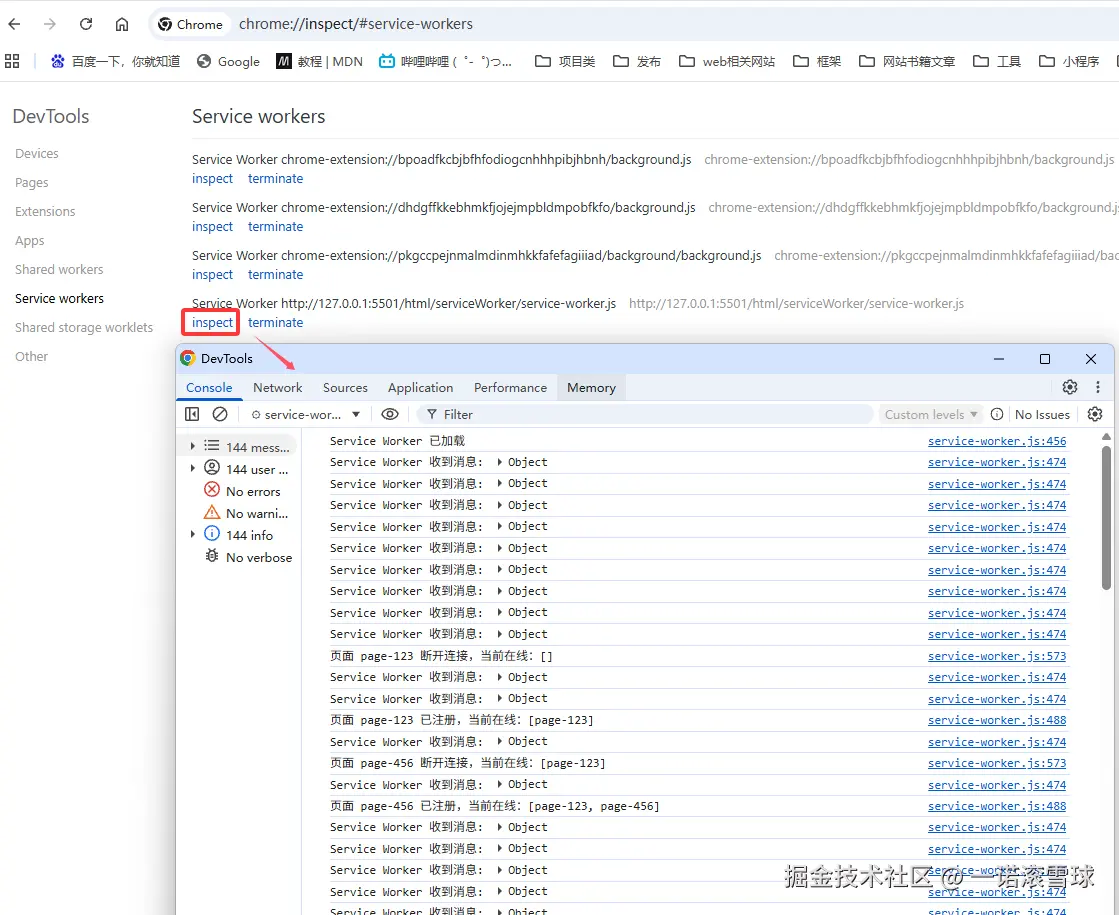The width and height of the screenshot is (1119, 915).
Task: Terminate the bpoadfkcbjbfhfodiogcnhhhpibjhbnh extension worker
Action: 275,178
